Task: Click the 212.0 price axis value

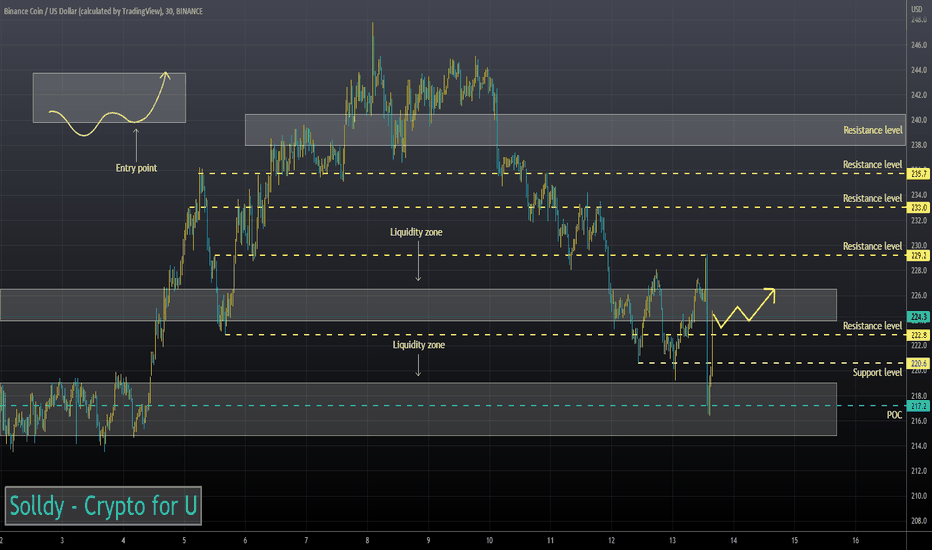Action: tap(918, 471)
